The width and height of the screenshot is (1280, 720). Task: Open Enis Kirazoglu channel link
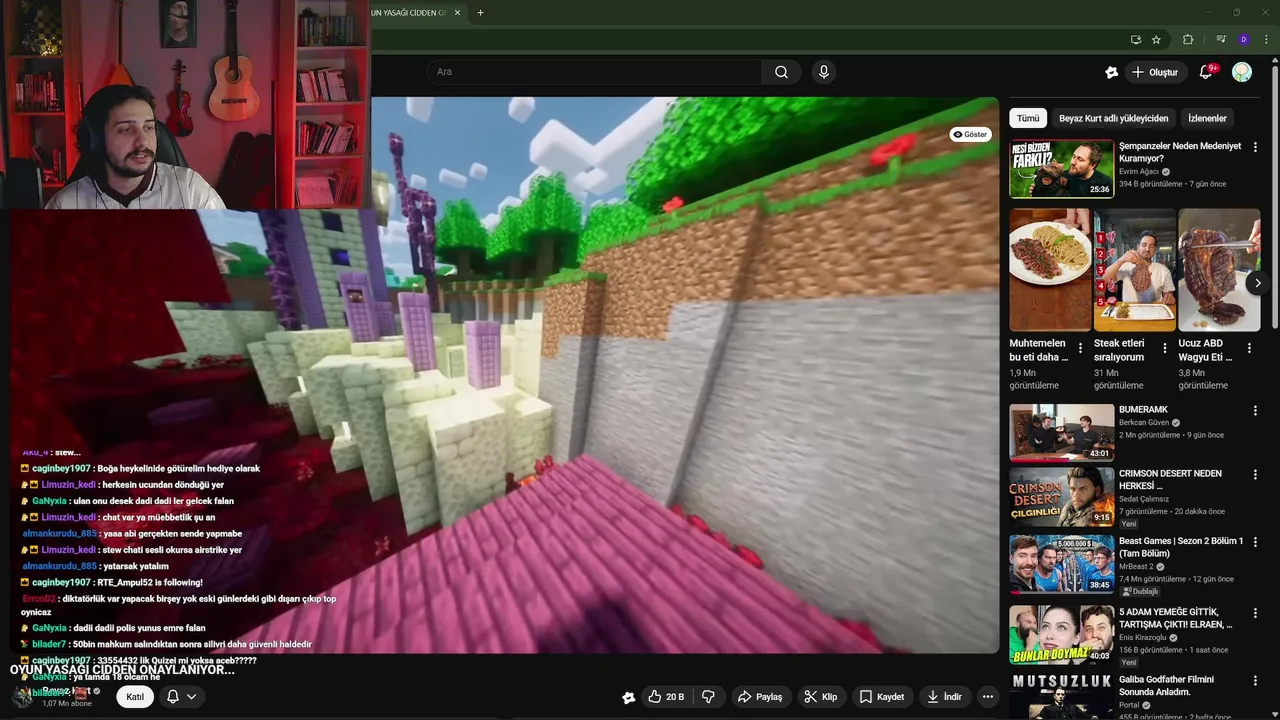(x=1145, y=637)
